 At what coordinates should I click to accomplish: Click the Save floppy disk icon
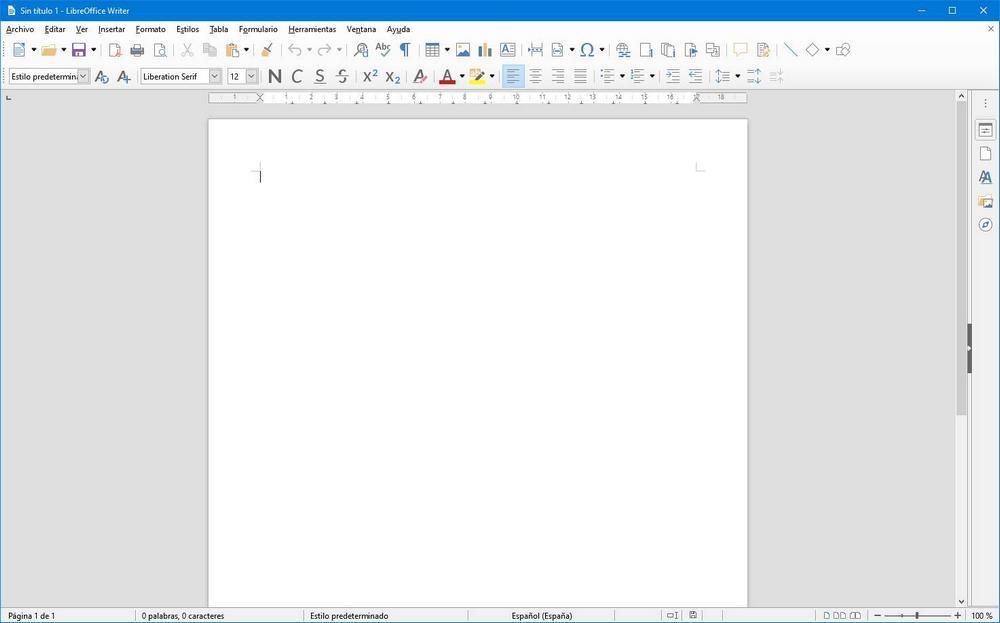coord(79,50)
